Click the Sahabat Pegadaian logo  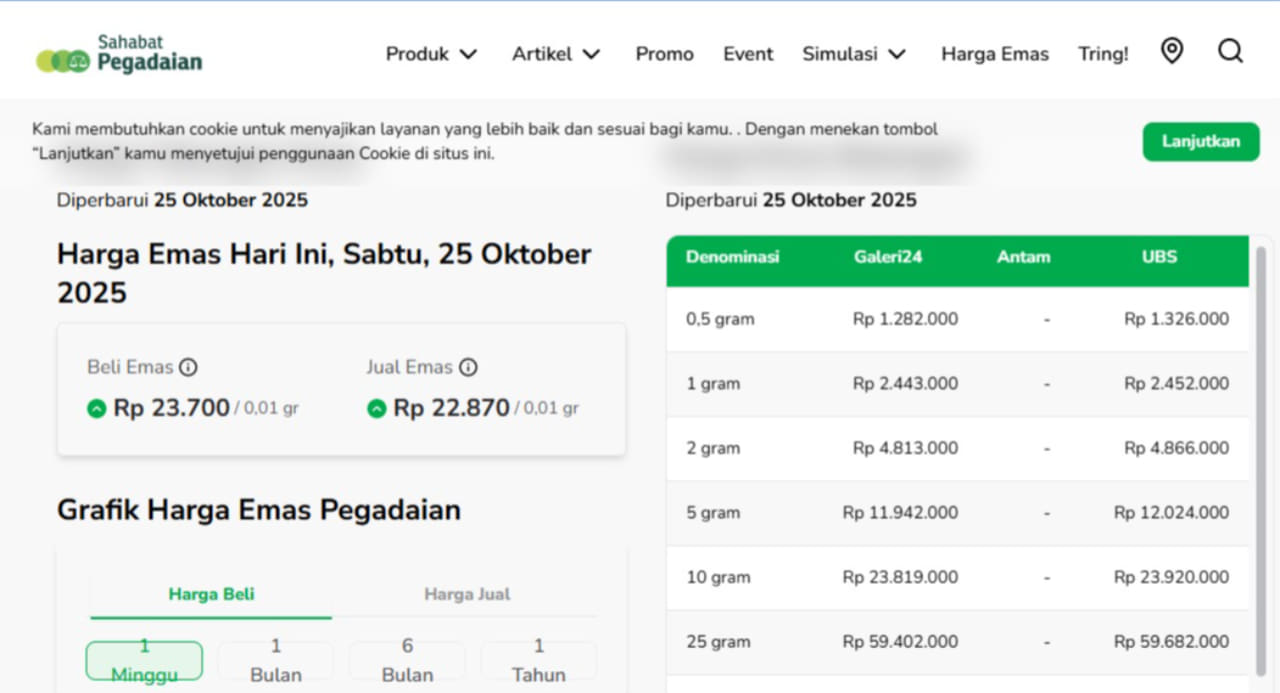click(119, 54)
